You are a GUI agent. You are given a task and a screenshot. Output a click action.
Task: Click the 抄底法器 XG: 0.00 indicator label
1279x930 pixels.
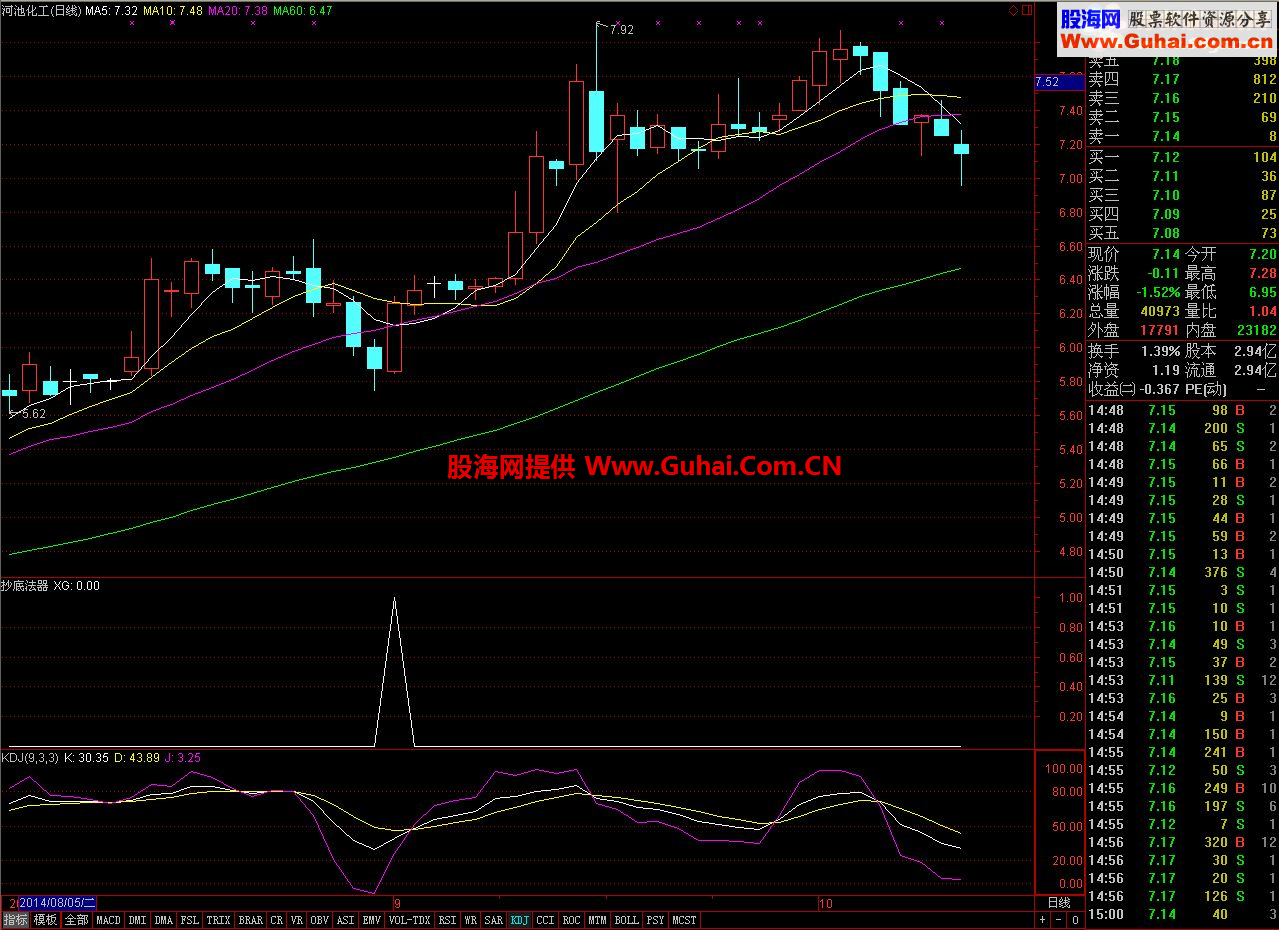[x=51, y=586]
